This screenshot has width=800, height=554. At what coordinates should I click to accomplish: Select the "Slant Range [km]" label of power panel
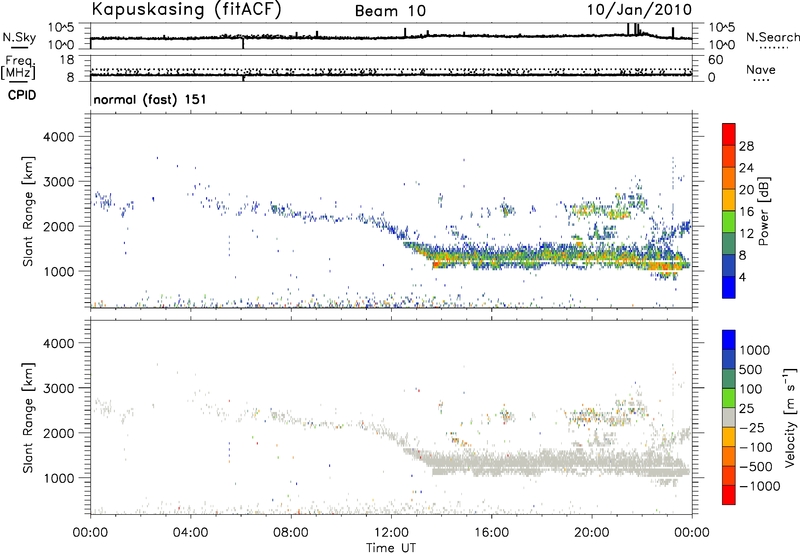(x=28, y=211)
